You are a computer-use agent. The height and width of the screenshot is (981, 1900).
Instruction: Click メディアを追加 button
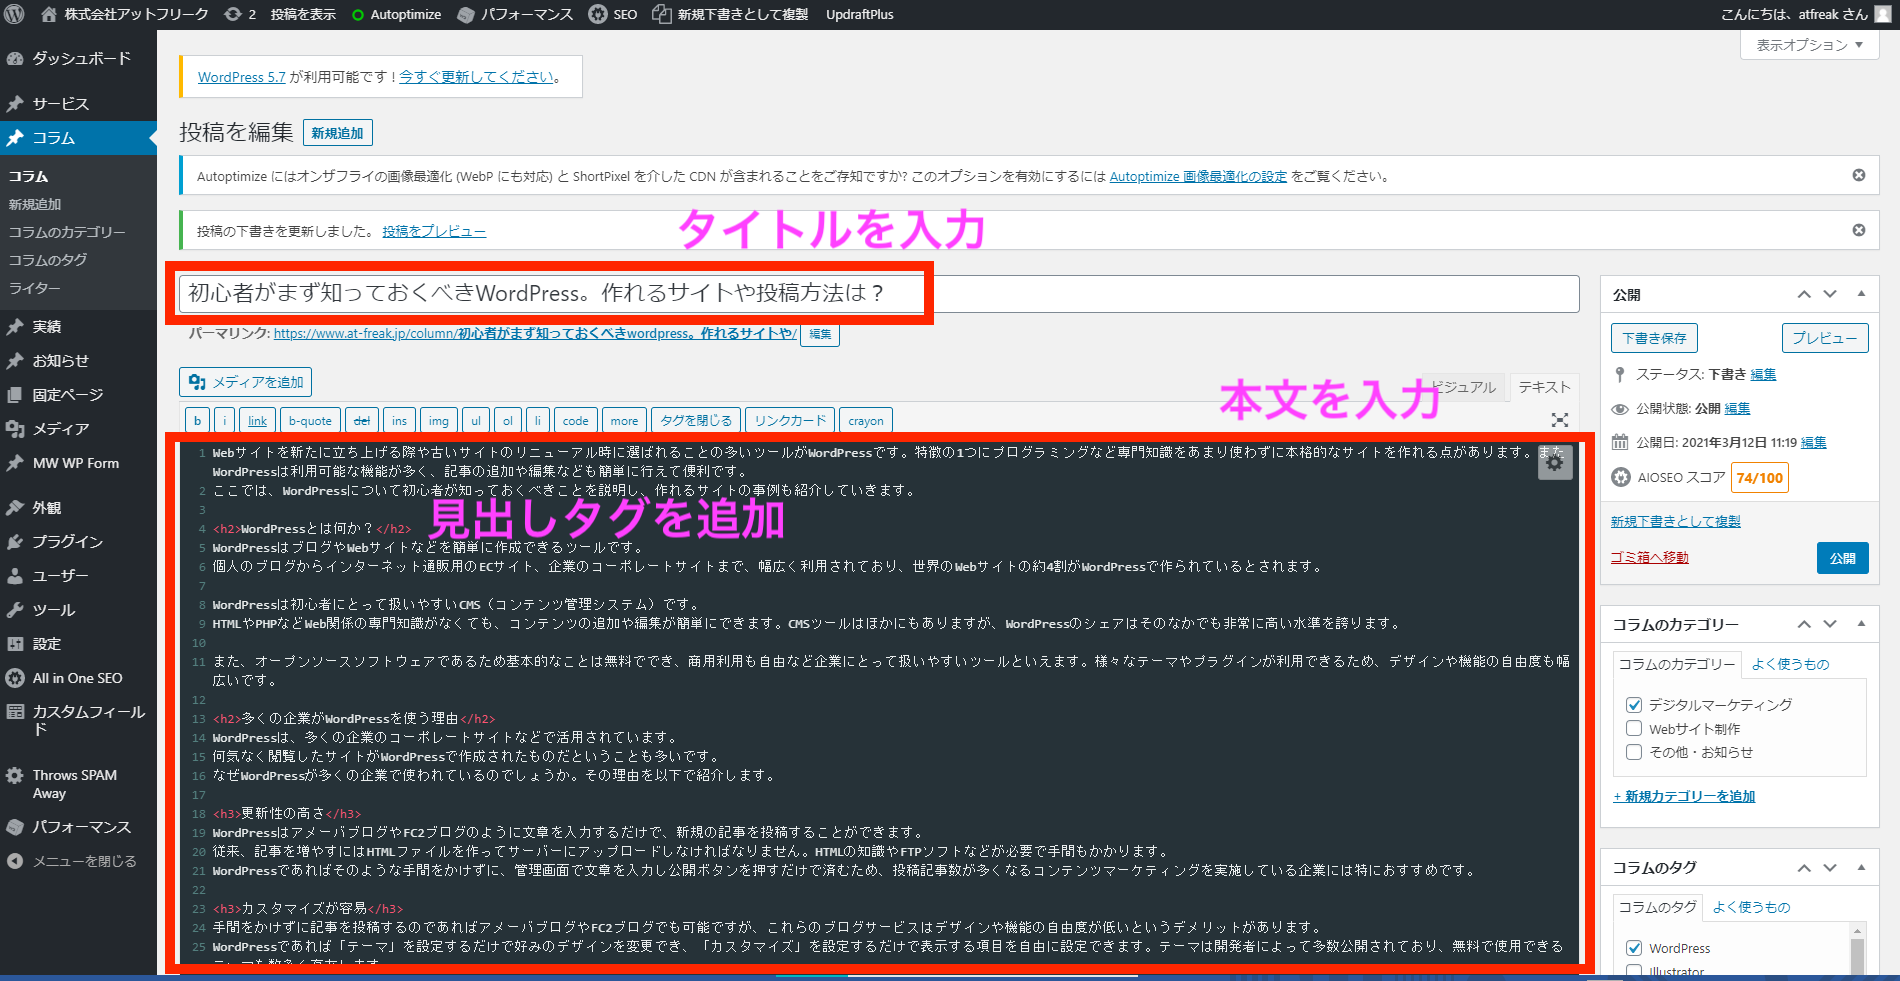[246, 382]
